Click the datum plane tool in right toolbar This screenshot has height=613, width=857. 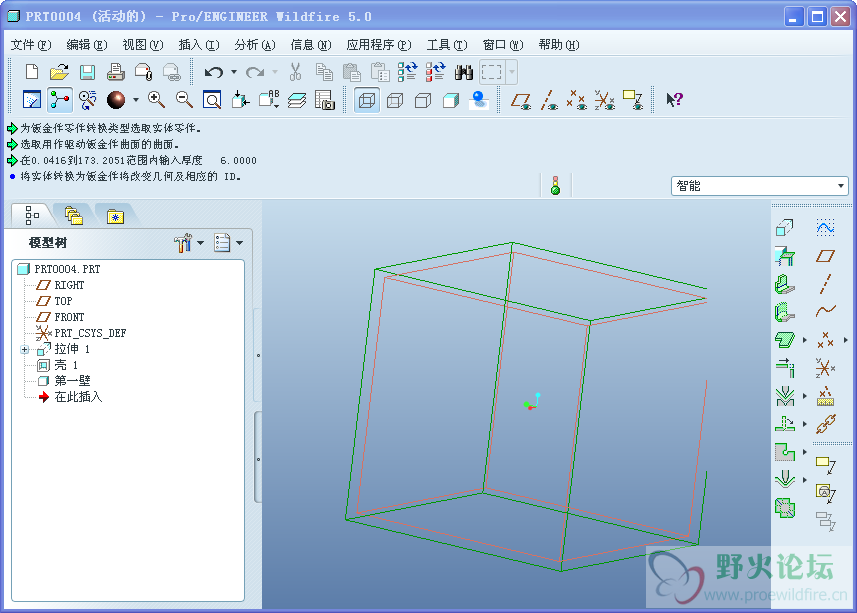click(825, 256)
